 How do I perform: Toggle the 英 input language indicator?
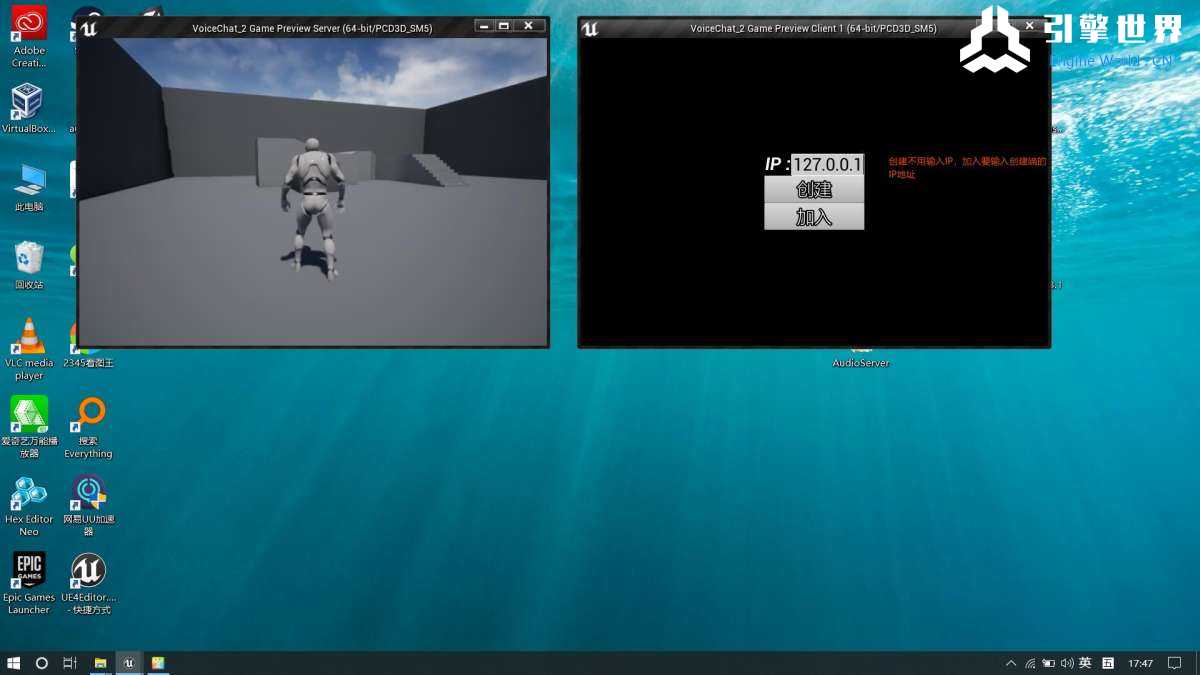tap(1085, 663)
